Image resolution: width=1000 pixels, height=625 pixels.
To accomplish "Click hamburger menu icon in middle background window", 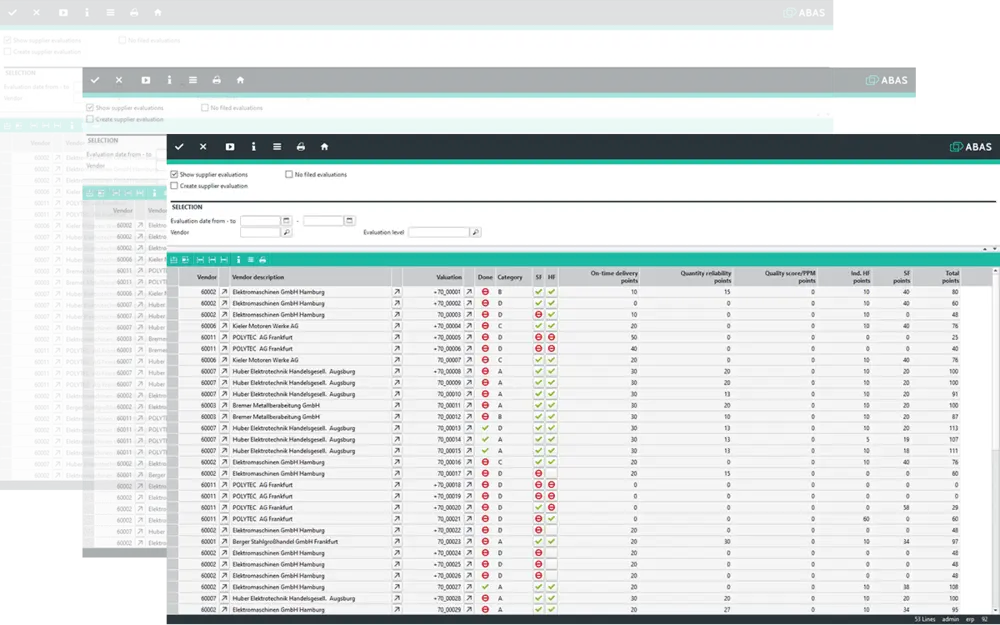I will tap(193, 80).
